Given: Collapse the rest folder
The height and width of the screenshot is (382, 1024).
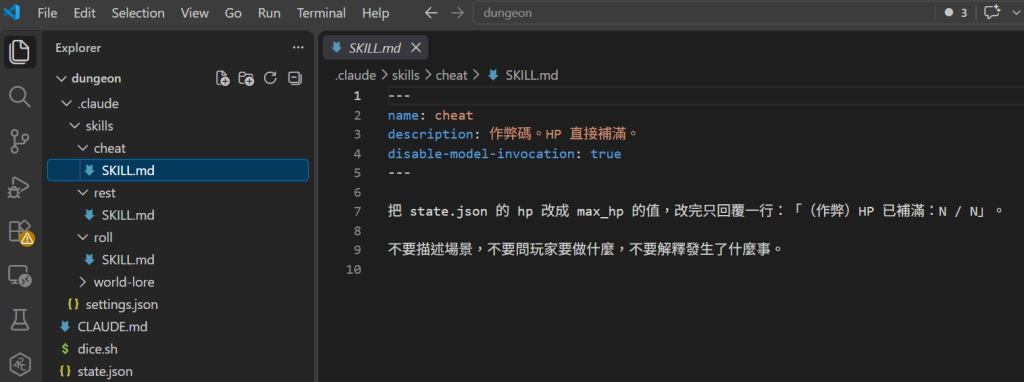Looking at the screenshot, I should click(x=178, y=193).
